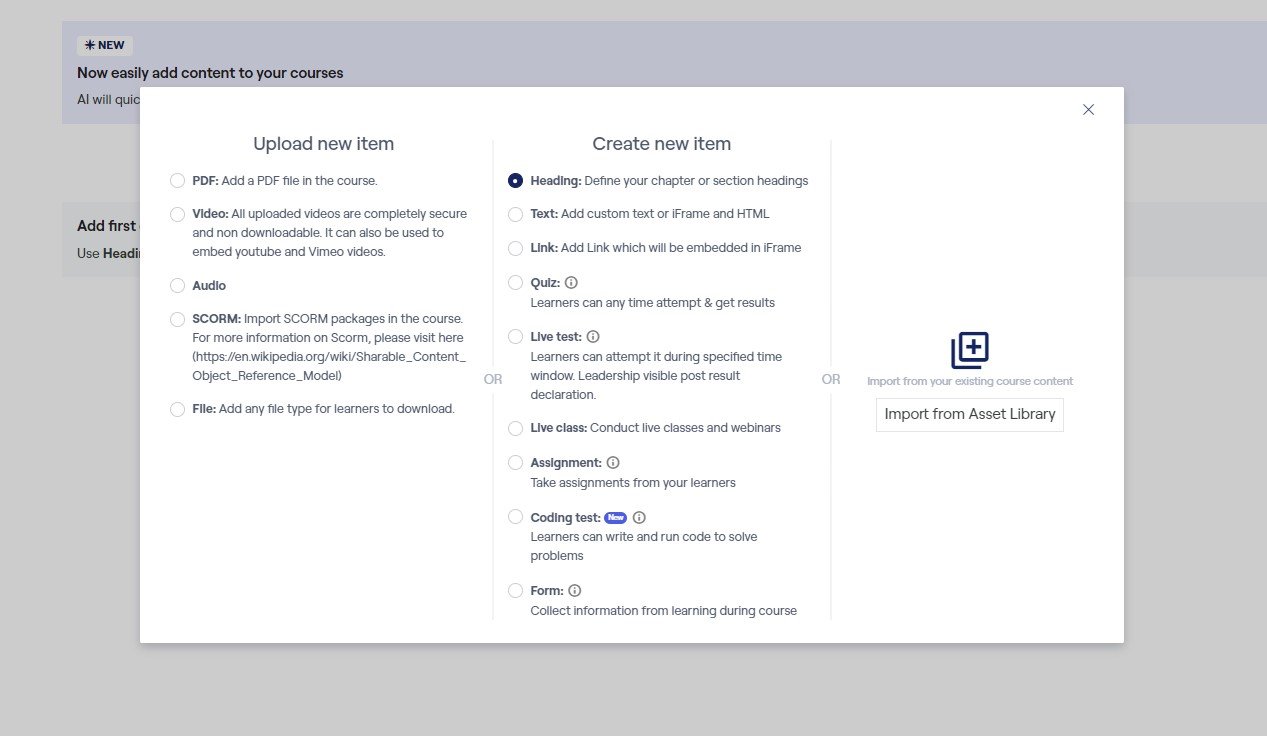The image size is (1267, 736).
Task: Click info icon next to Quiz
Action: click(x=571, y=283)
